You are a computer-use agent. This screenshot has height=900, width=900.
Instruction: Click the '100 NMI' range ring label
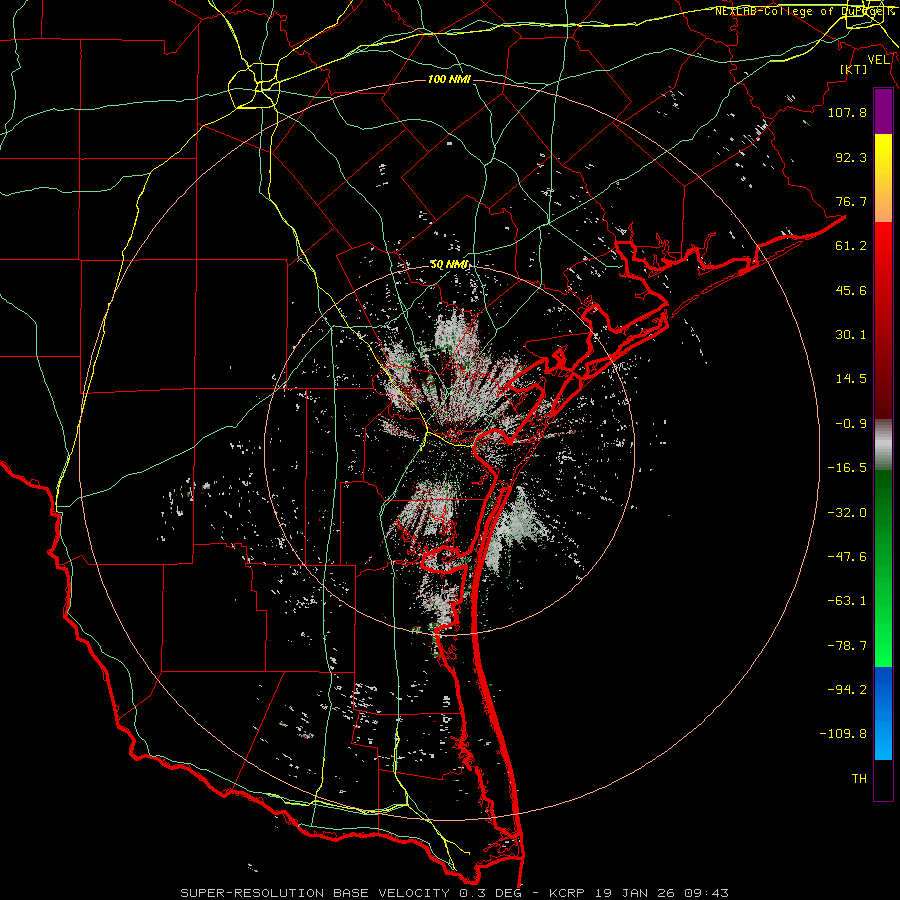point(449,79)
